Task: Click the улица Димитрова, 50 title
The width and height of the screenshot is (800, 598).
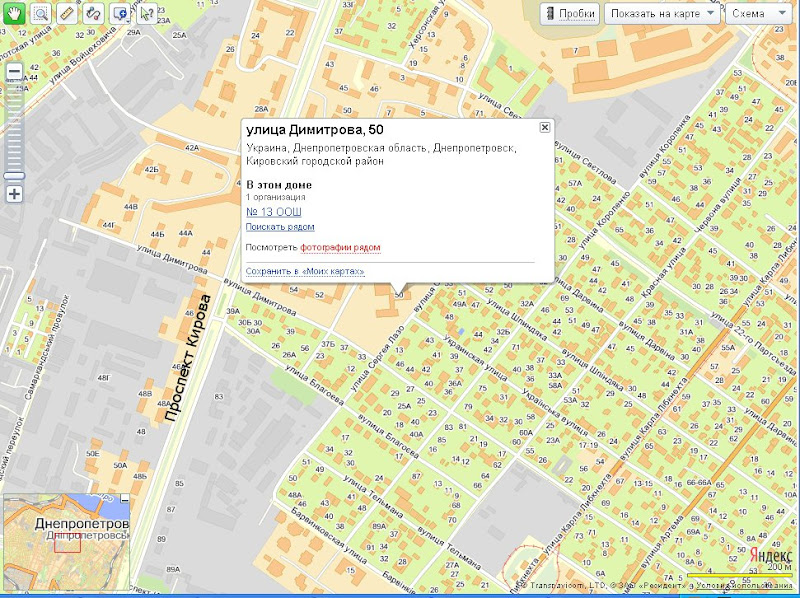Action: [x=315, y=130]
